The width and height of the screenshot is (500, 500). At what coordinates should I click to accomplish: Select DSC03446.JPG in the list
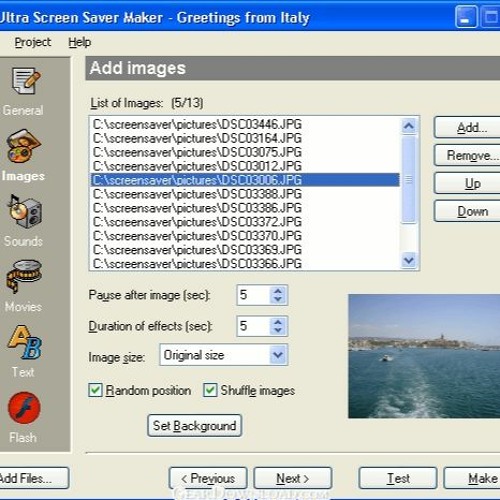245,124
